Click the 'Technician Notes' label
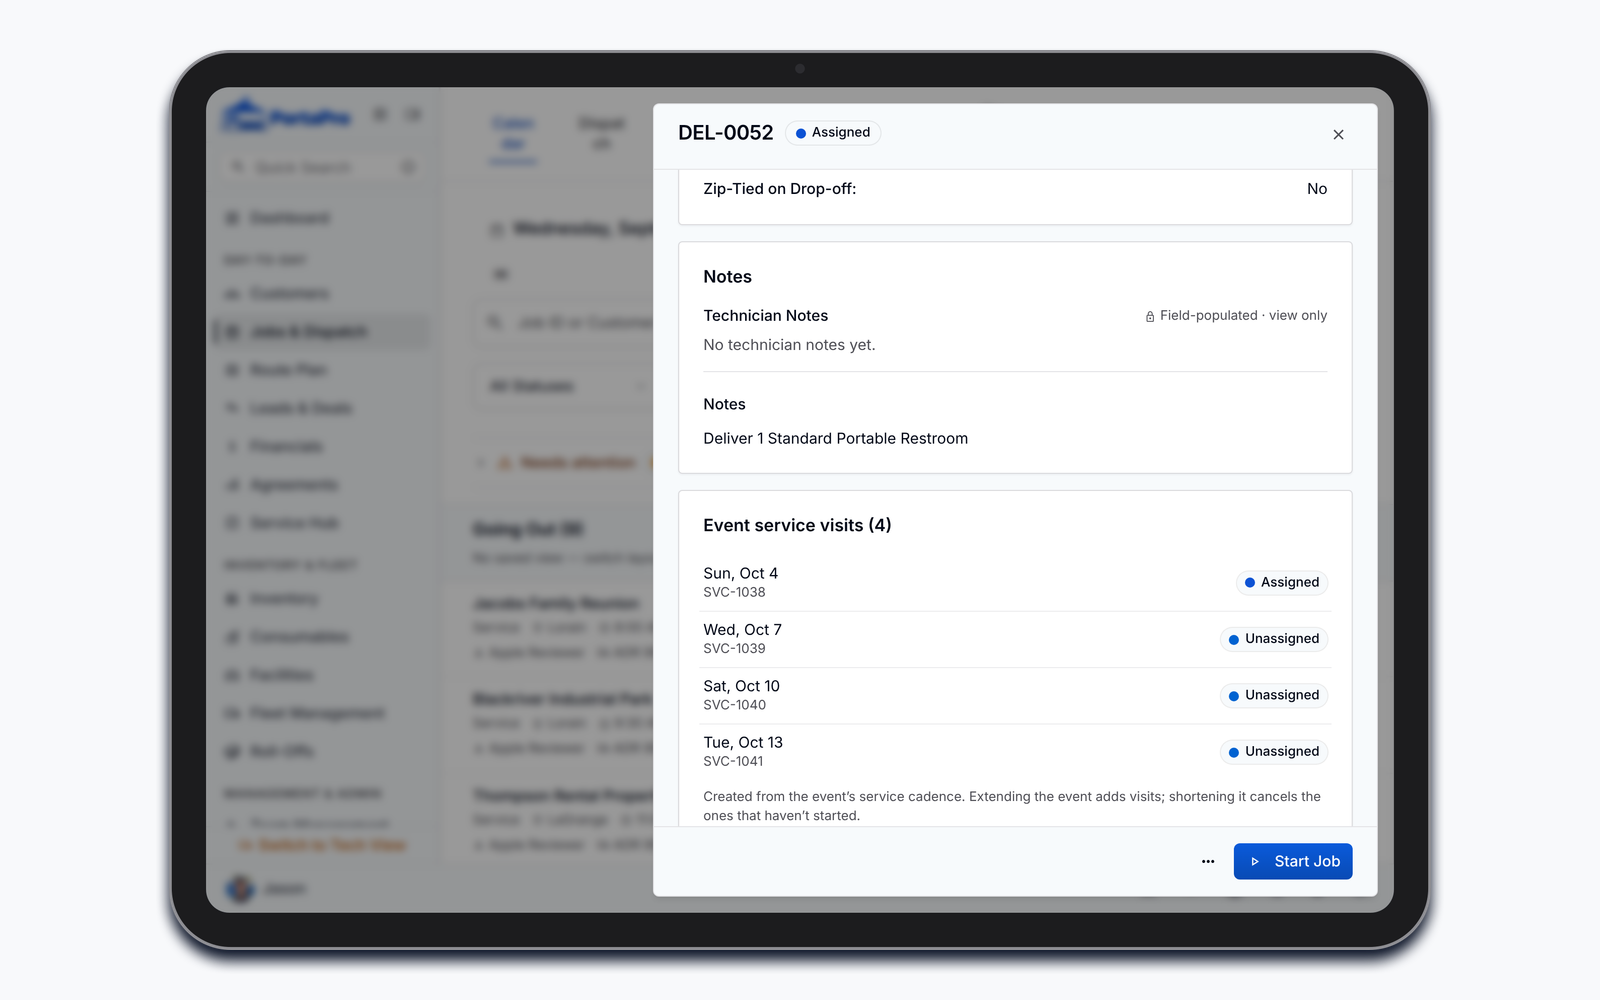 click(x=765, y=316)
